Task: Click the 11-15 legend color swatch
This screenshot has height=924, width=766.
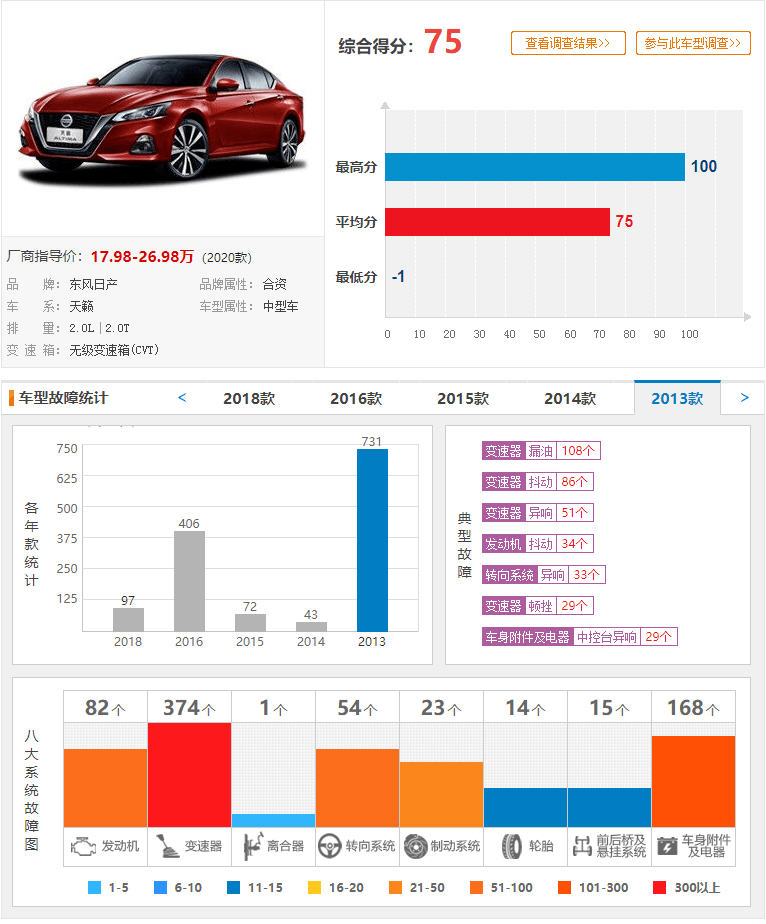Action: [233, 887]
